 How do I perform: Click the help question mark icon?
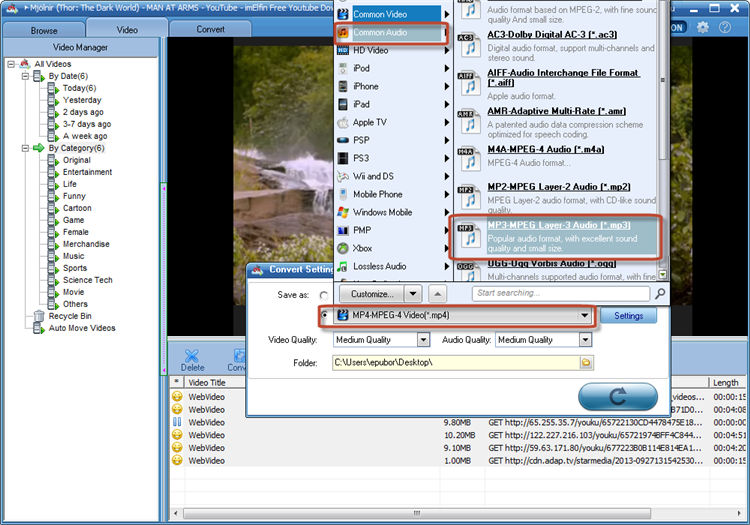coord(725,27)
